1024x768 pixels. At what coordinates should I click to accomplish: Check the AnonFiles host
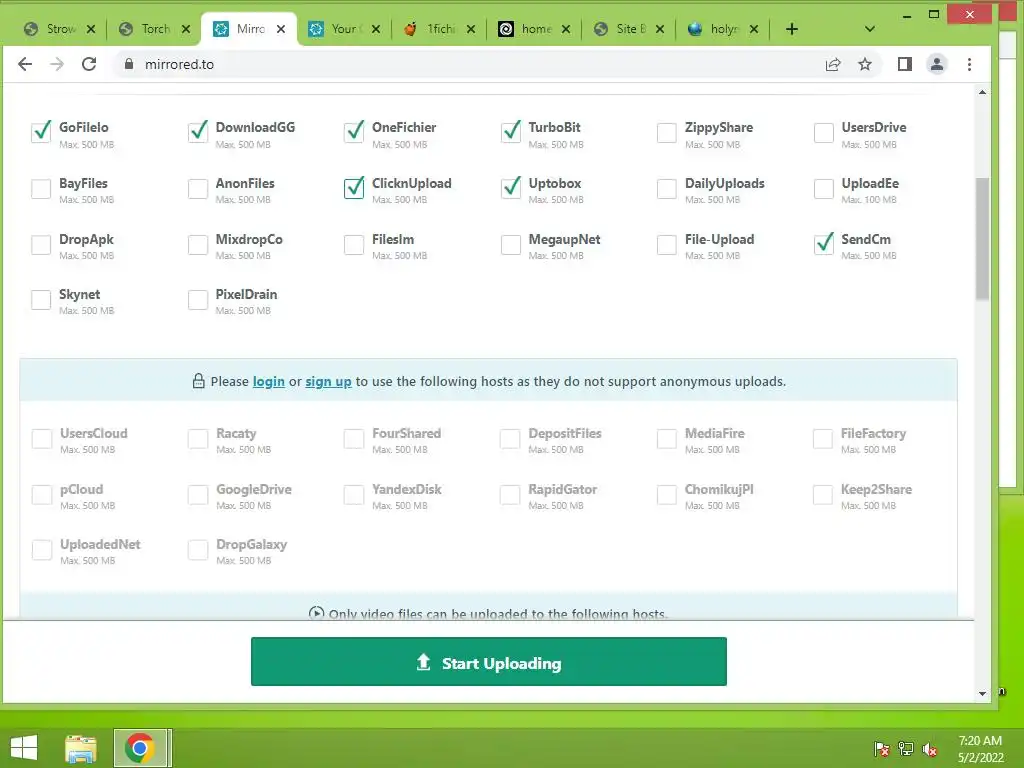(198, 189)
